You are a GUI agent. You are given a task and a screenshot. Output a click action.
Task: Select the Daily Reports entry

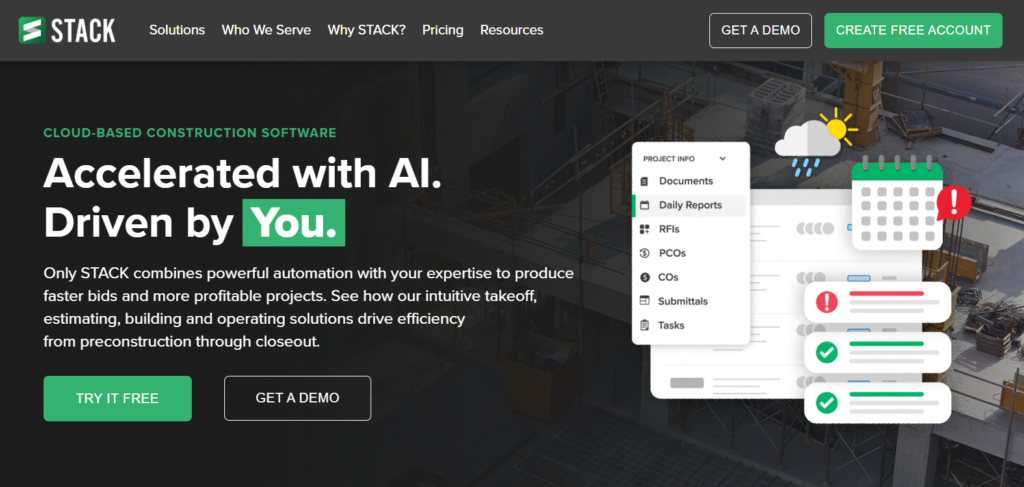(690, 205)
